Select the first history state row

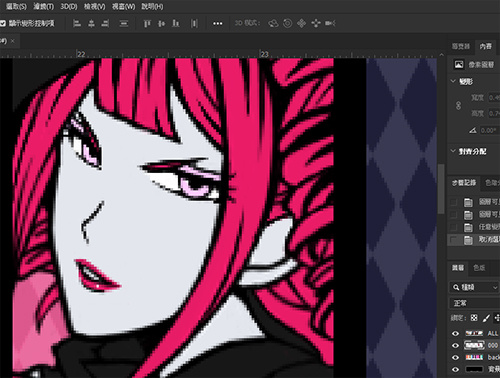click(x=474, y=202)
